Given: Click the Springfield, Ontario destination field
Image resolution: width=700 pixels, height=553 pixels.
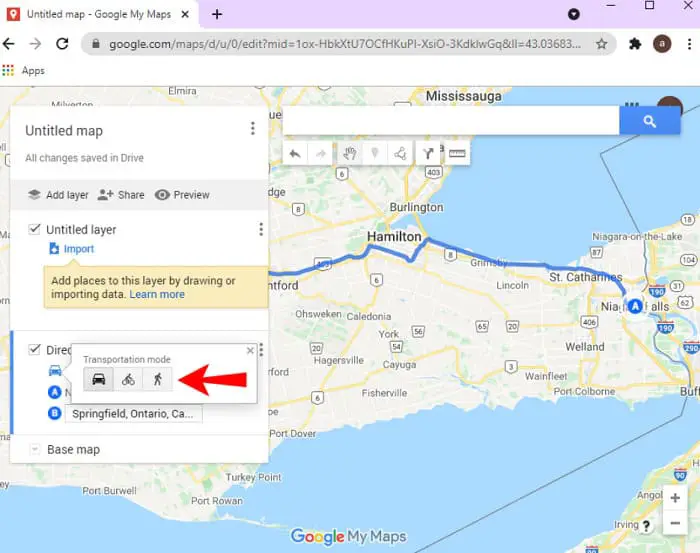Looking at the screenshot, I should click(133, 414).
